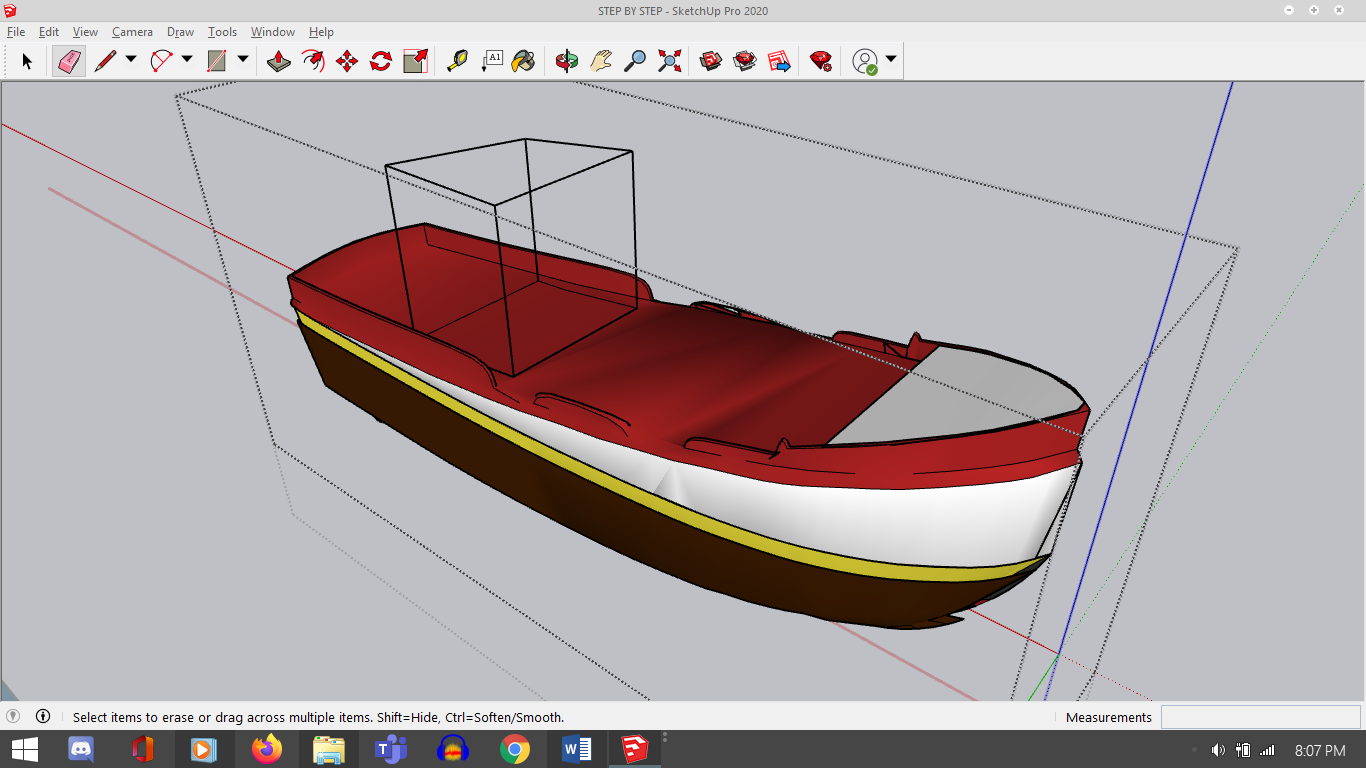
Task: Open the Camera menu
Action: click(x=132, y=32)
